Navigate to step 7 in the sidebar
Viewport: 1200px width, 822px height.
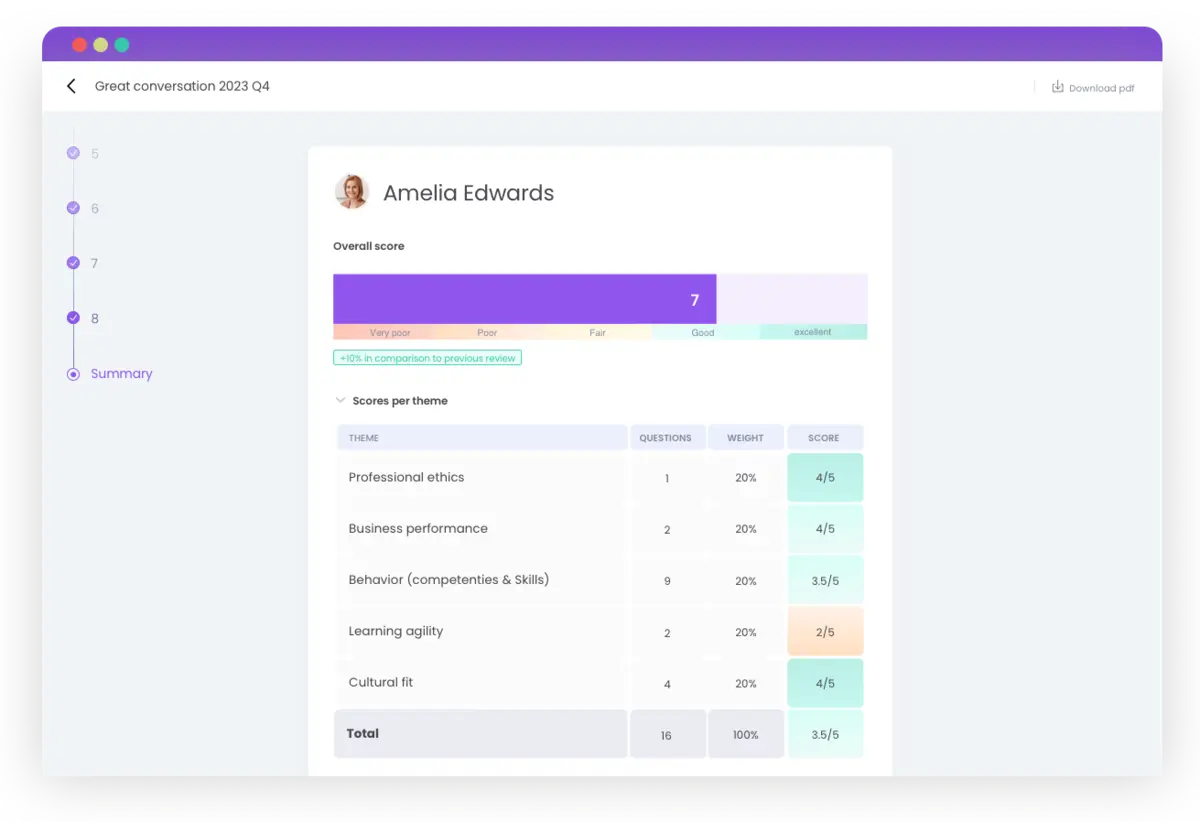pyautogui.click(x=93, y=263)
